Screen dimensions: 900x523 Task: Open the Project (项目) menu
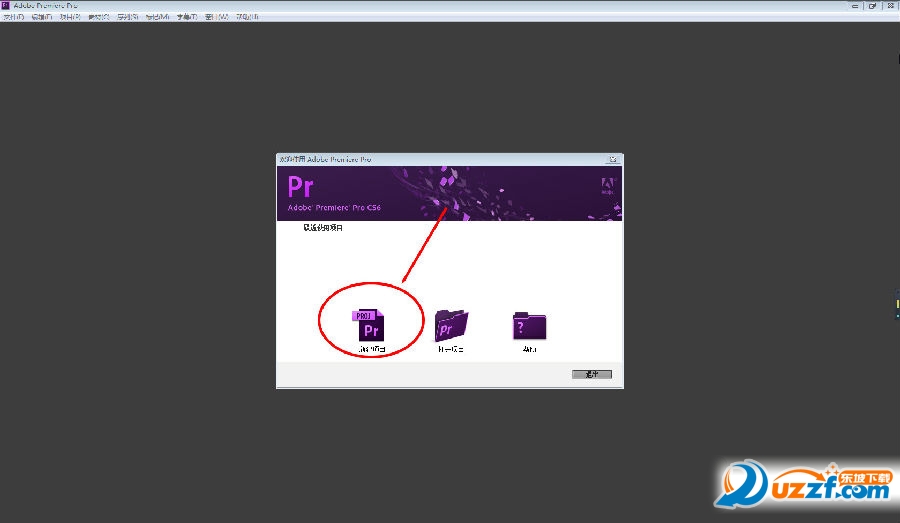[x=69, y=17]
